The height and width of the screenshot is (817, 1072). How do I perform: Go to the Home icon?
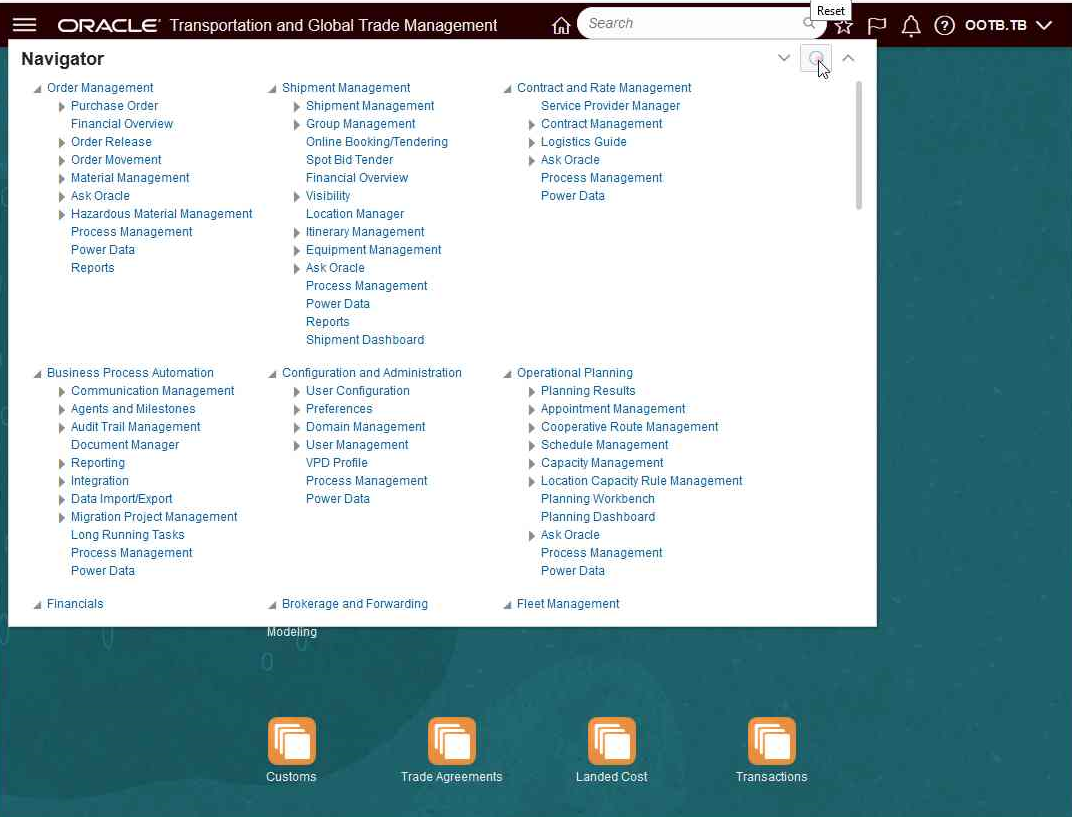pos(561,26)
